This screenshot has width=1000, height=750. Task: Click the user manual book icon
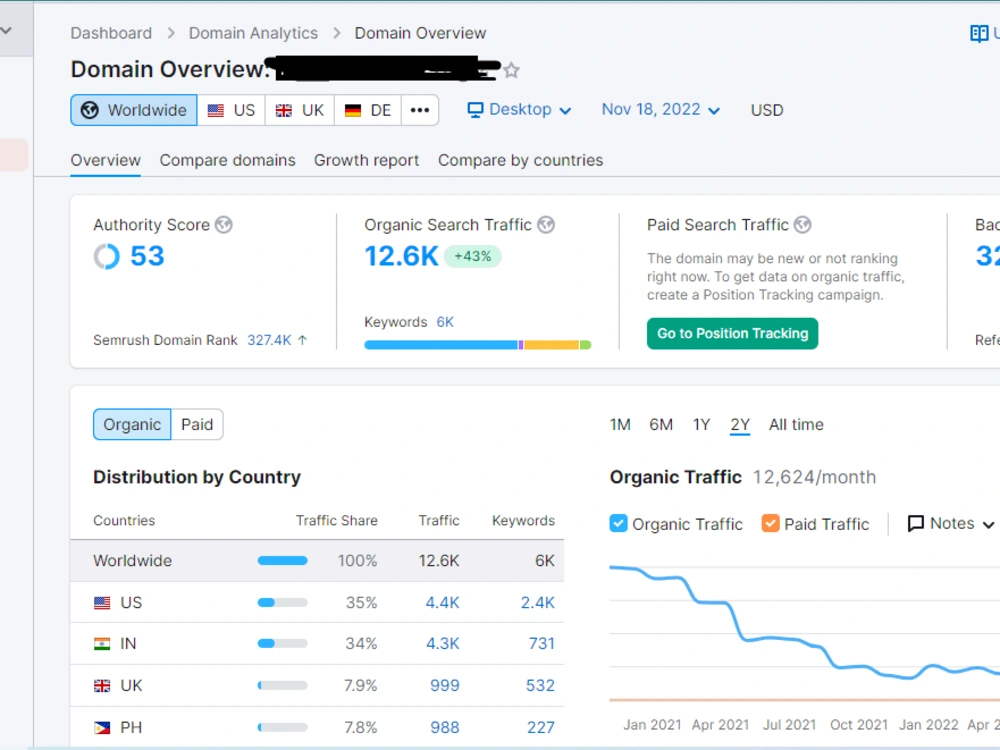(979, 33)
